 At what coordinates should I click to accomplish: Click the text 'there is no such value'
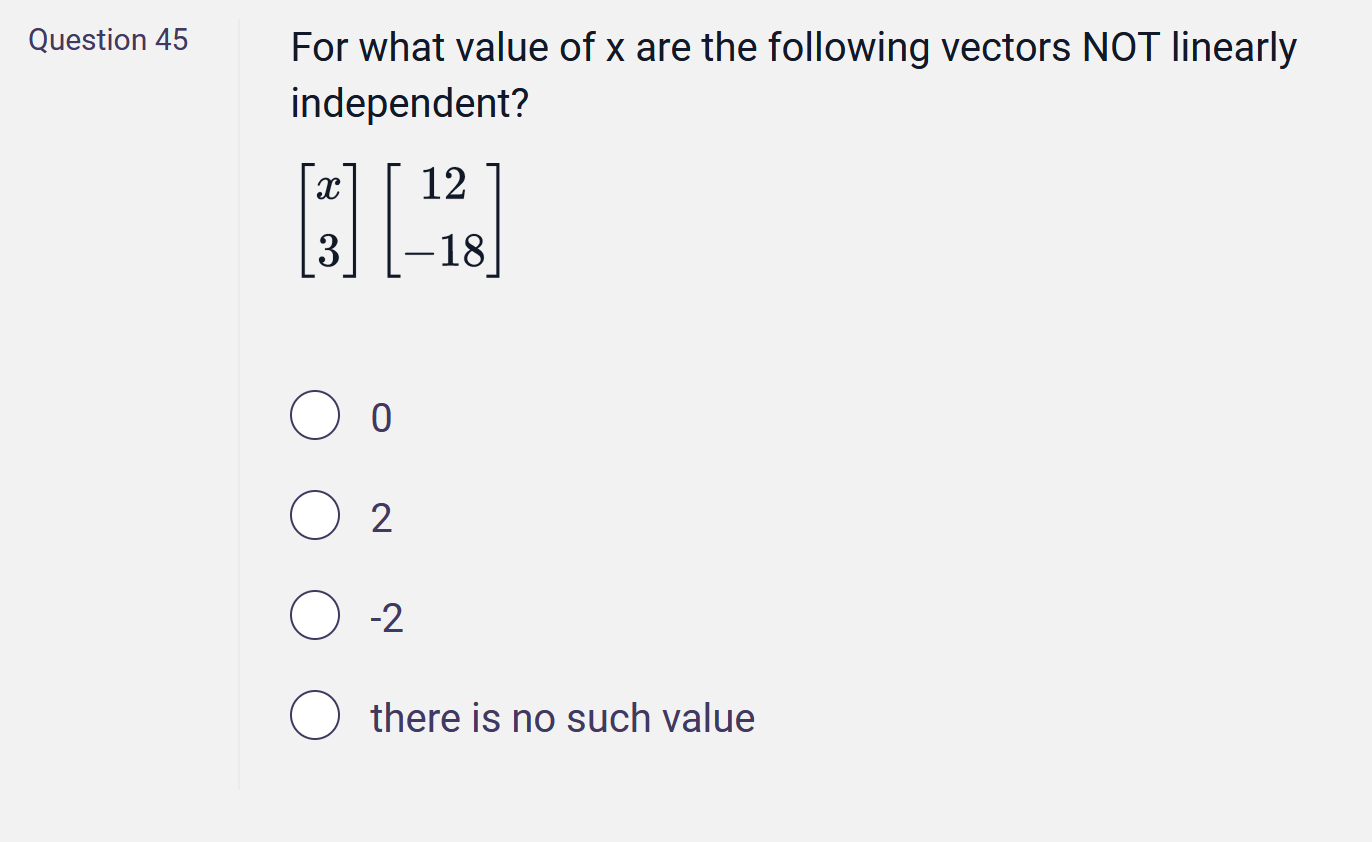point(561,717)
